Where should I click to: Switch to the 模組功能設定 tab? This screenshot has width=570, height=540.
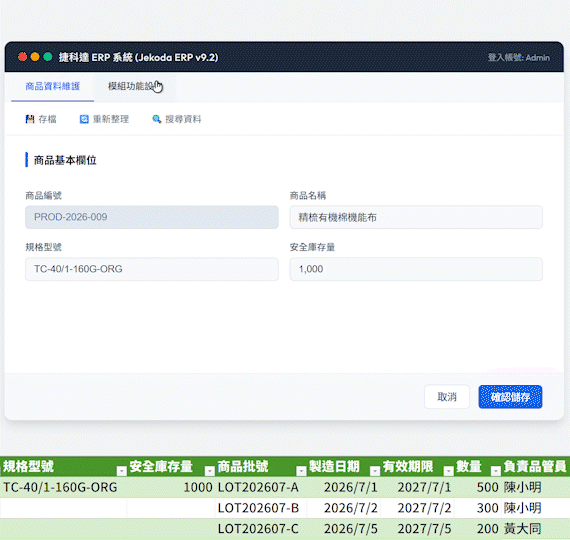tap(135, 87)
